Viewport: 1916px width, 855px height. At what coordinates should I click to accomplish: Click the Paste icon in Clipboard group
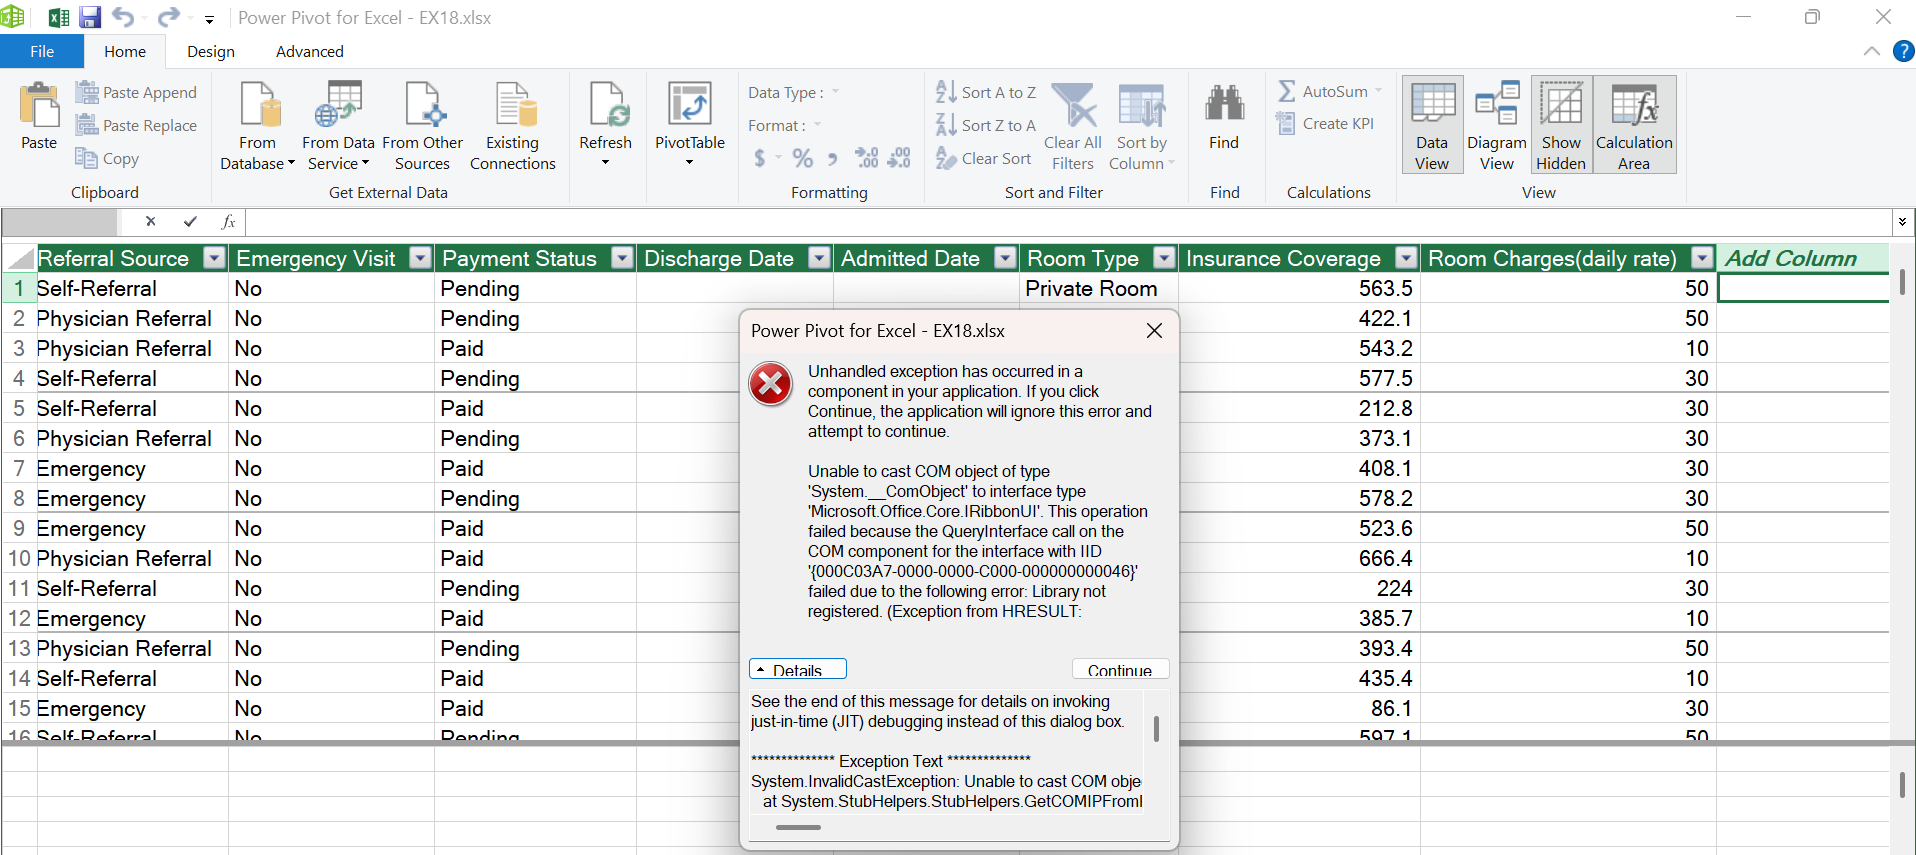tap(39, 107)
